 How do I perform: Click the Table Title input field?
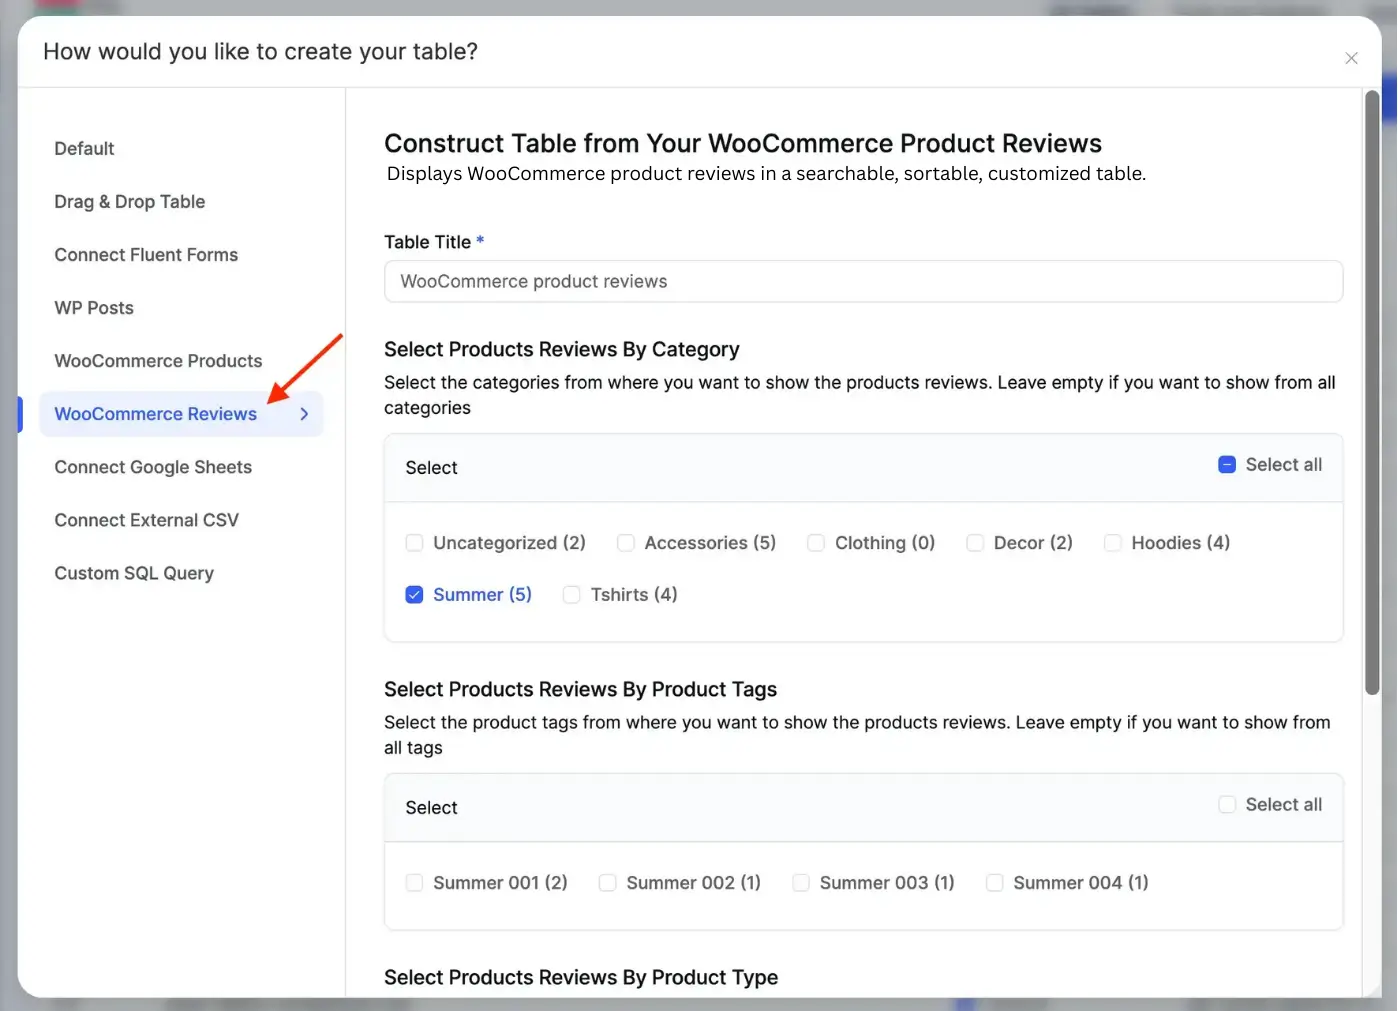click(x=863, y=281)
